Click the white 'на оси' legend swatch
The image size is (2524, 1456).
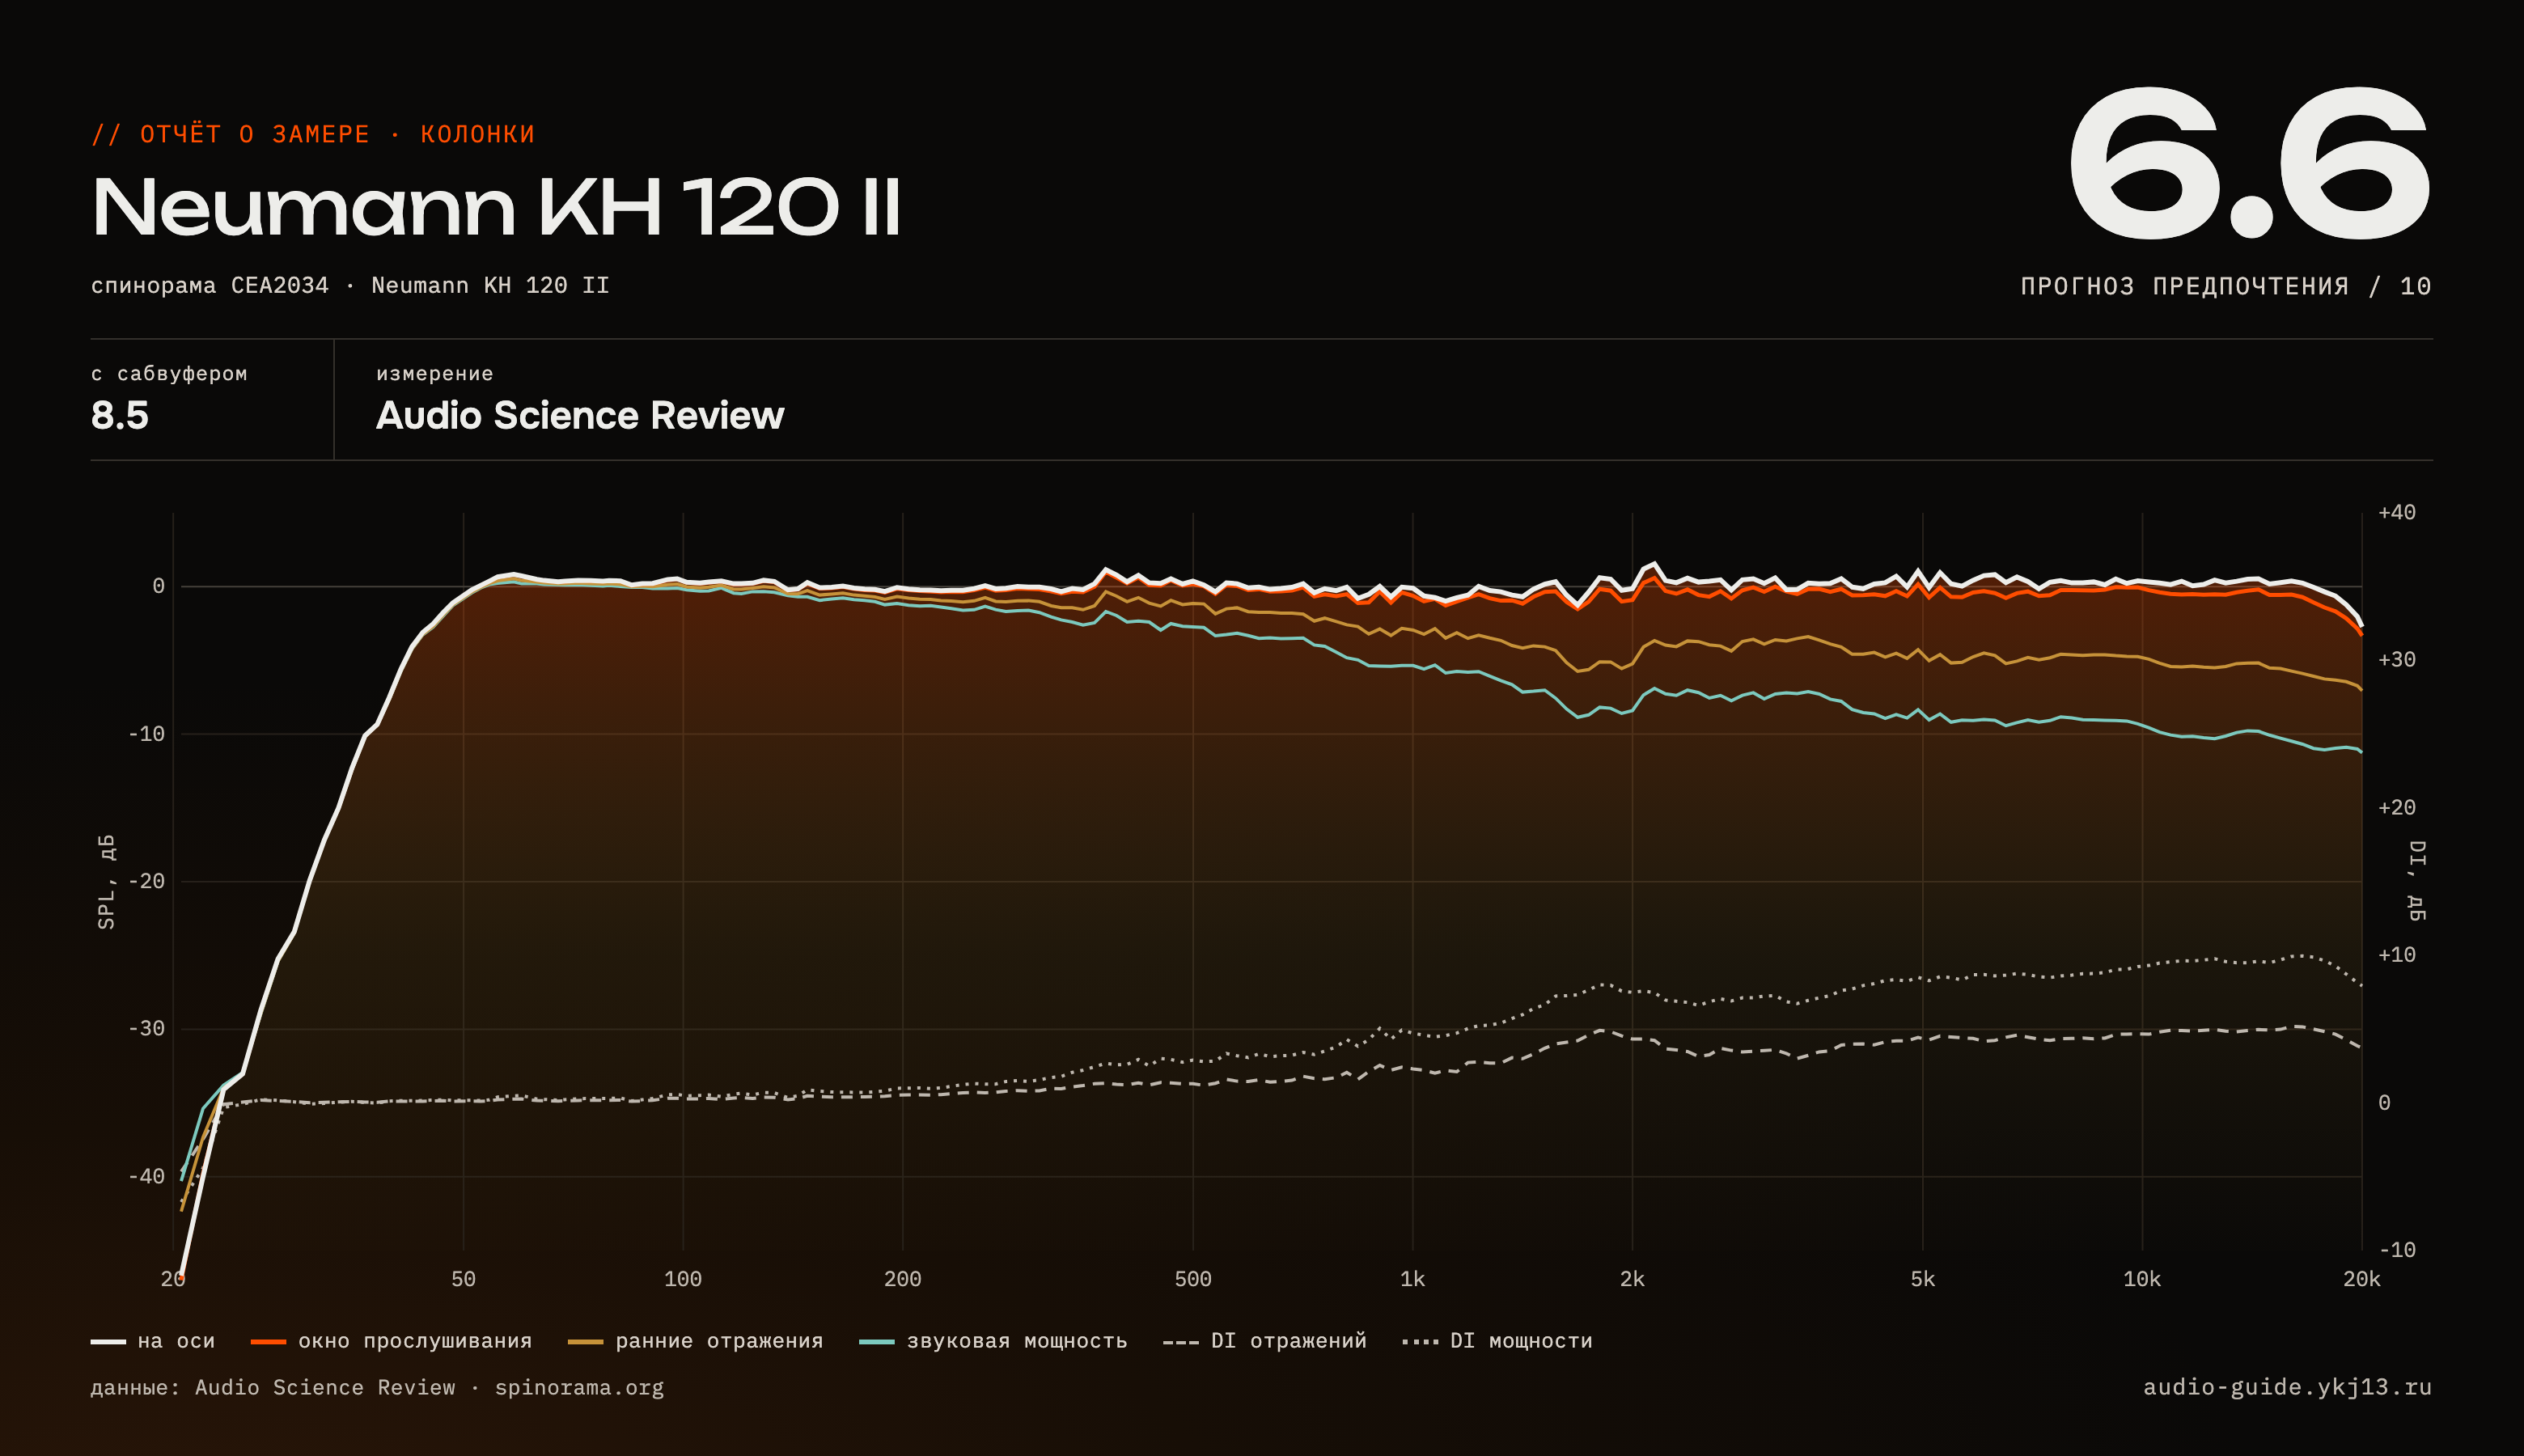pyautogui.click(x=108, y=1342)
